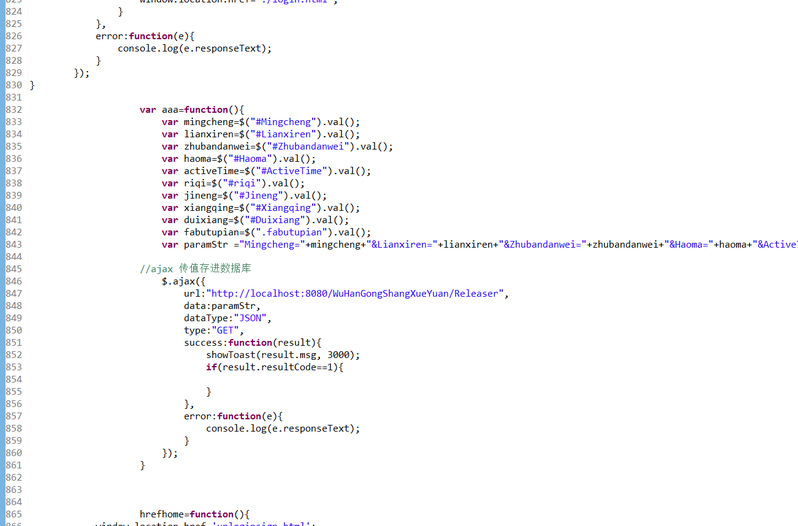Click line number 865 in the gutter
Image resolution: width=798 pixels, height=526 pixels.
pos(14,514)
